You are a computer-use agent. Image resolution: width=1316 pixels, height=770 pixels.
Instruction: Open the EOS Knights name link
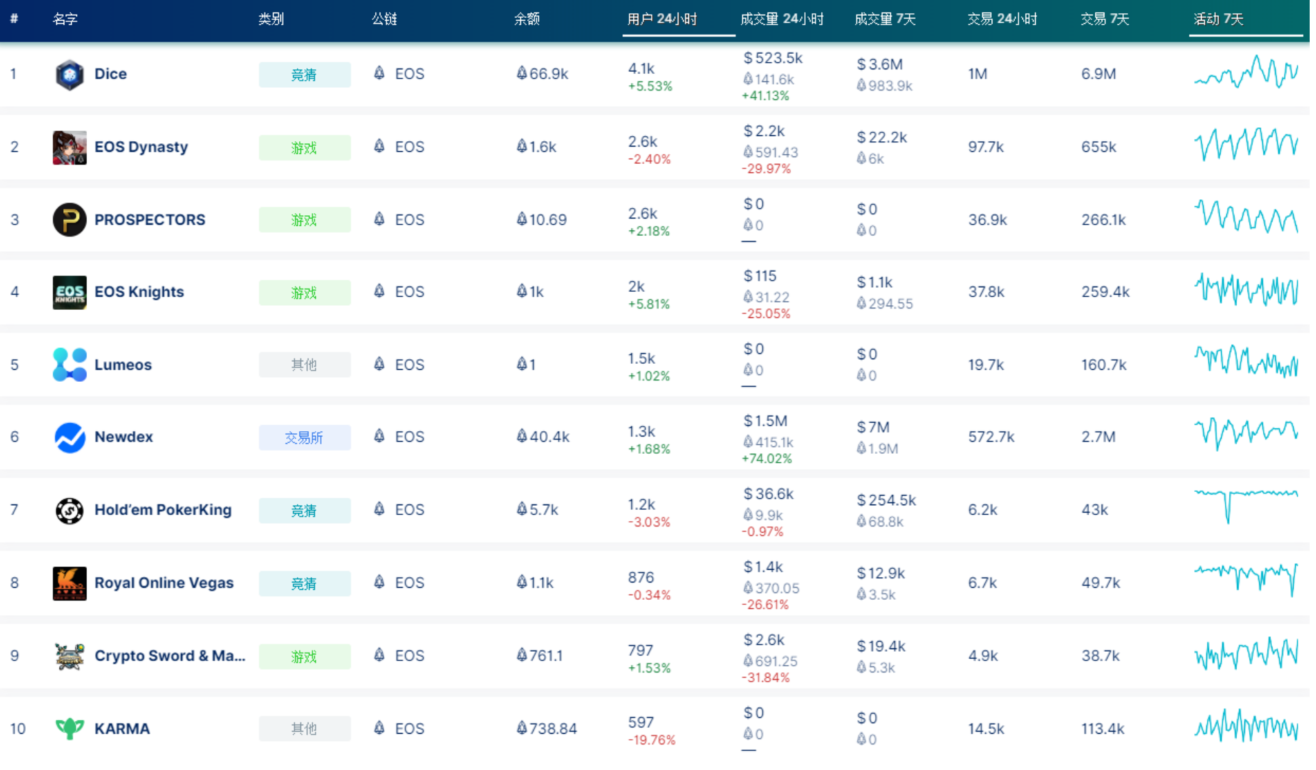coord(139,292)
